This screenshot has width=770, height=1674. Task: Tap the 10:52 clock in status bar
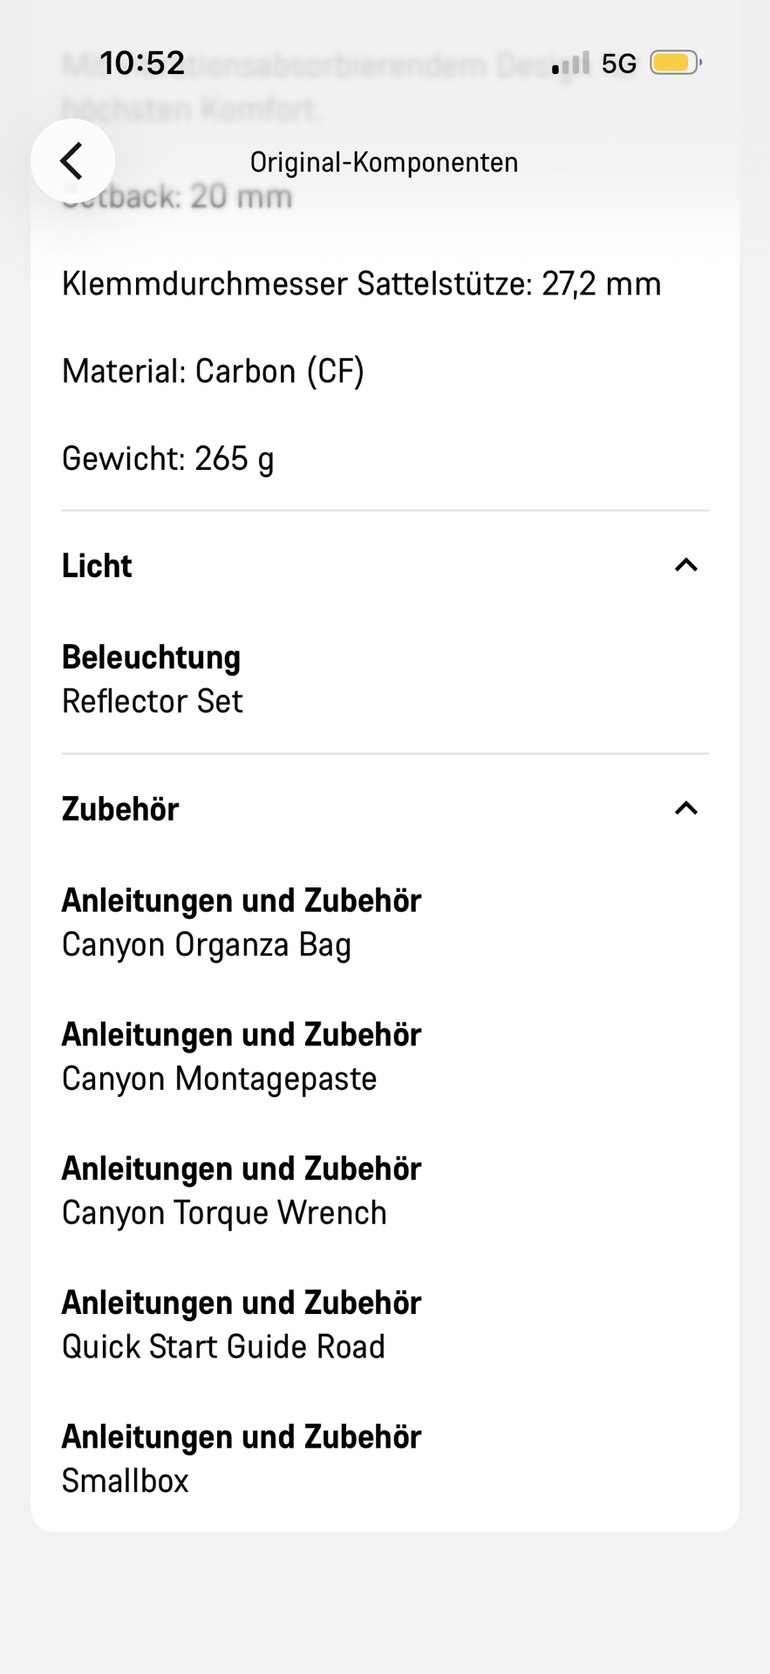coord(142,63)
